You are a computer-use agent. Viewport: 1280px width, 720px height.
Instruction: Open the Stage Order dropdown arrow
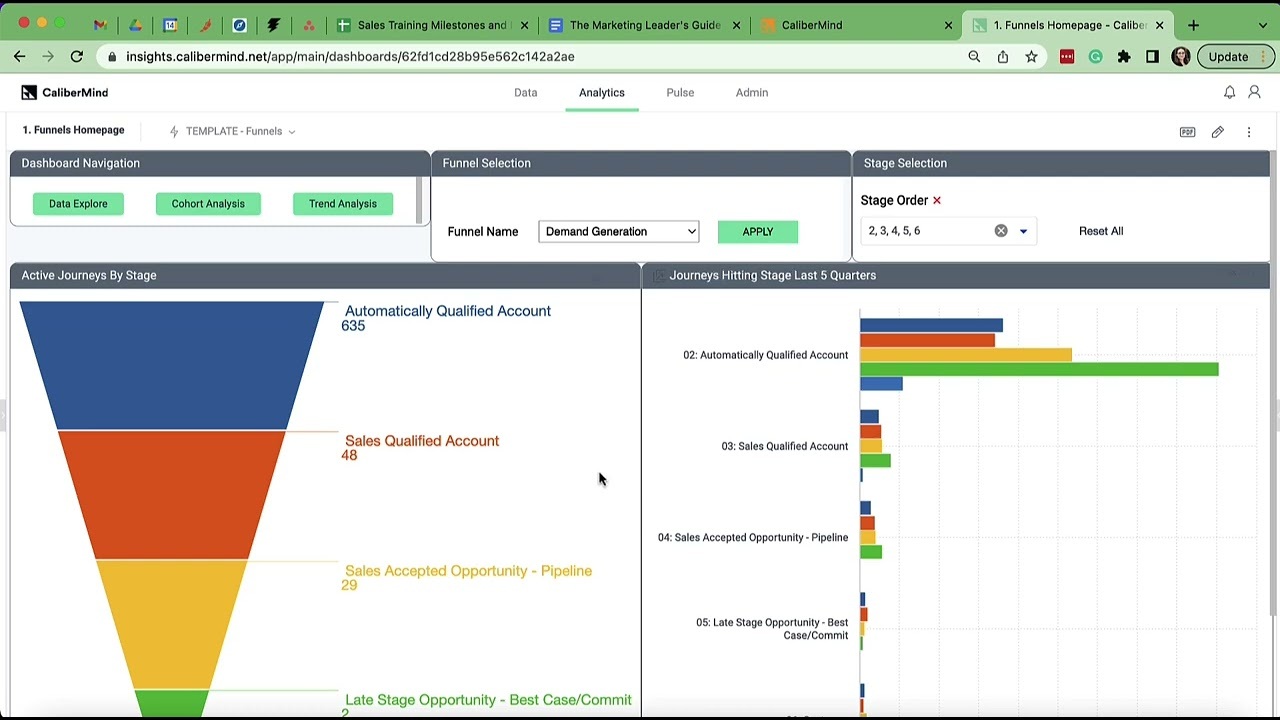[1022, 230]
